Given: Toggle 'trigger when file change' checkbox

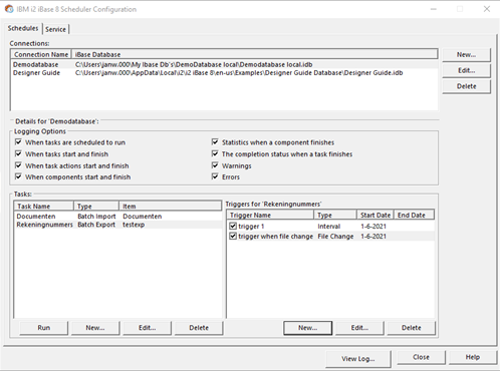Looking at the screenshot, I should tap(233, 236).
